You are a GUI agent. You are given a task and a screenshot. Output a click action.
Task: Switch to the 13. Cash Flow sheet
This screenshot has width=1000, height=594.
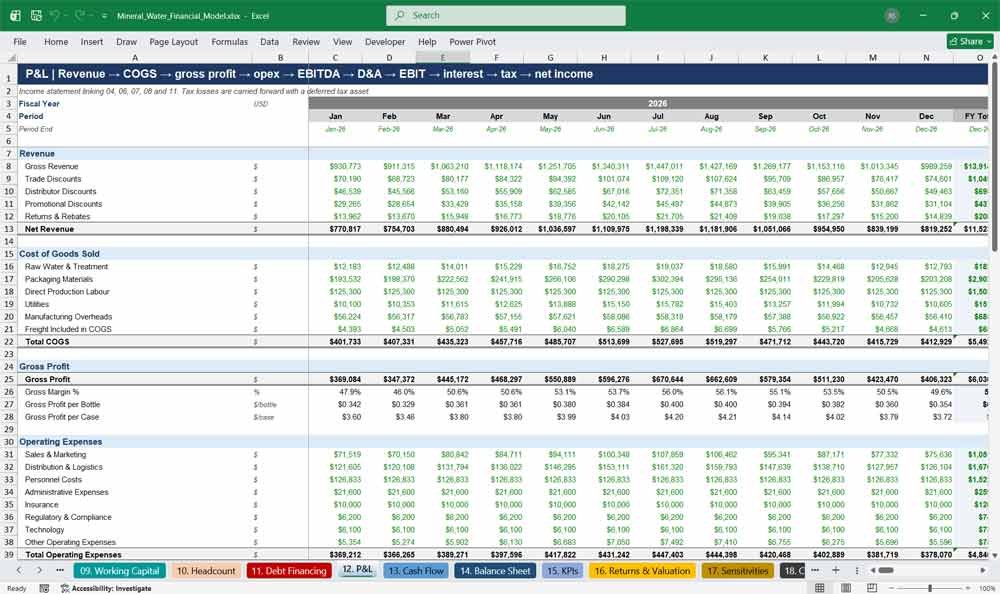(416, 571)
